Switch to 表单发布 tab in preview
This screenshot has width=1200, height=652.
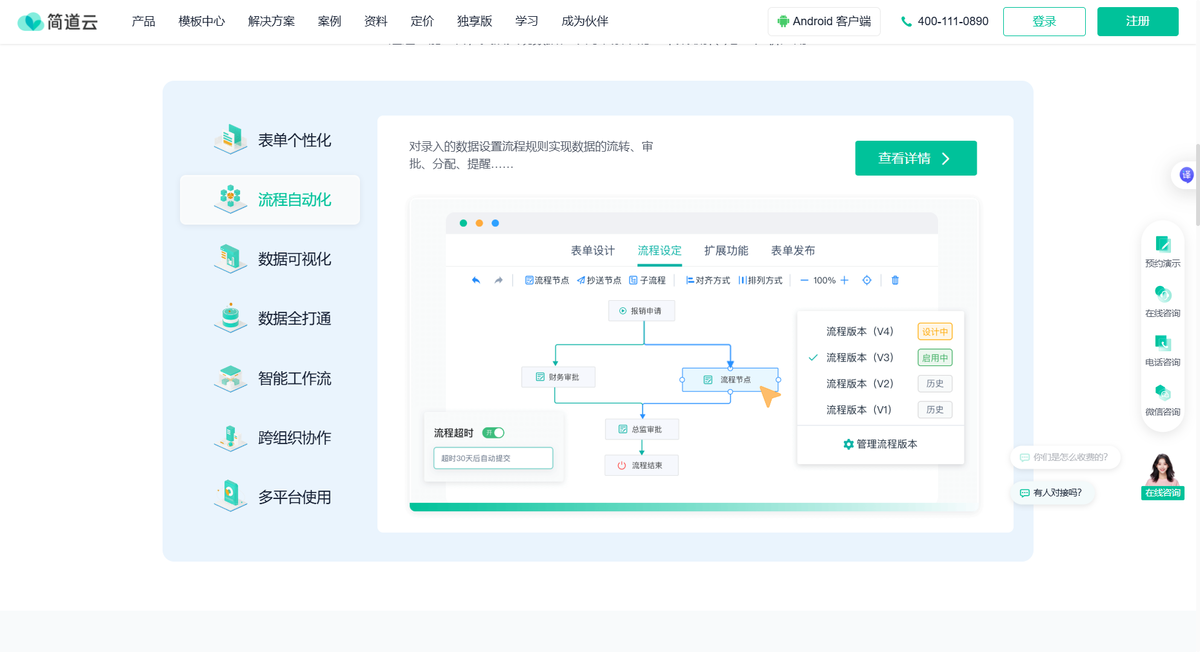coord(793,250)
